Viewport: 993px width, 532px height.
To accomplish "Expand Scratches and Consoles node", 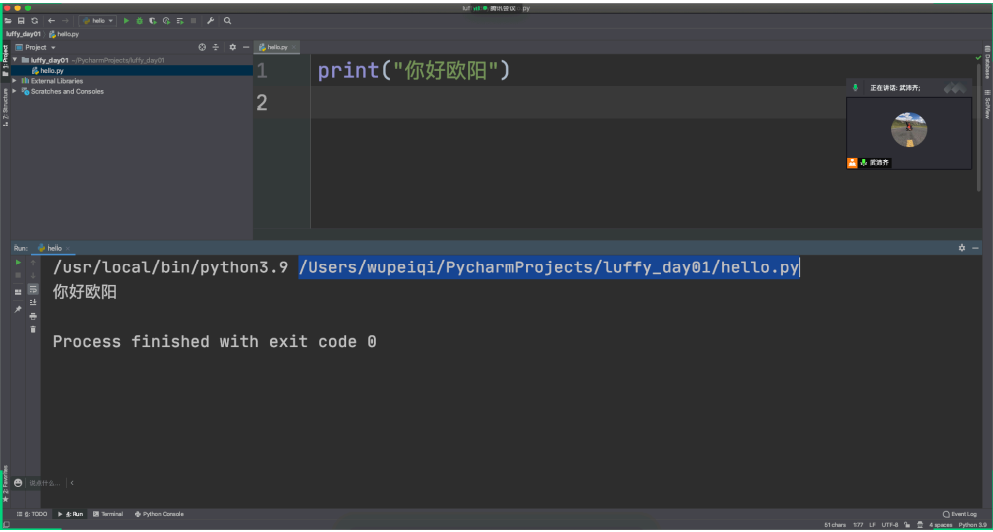I will point(15,91).
